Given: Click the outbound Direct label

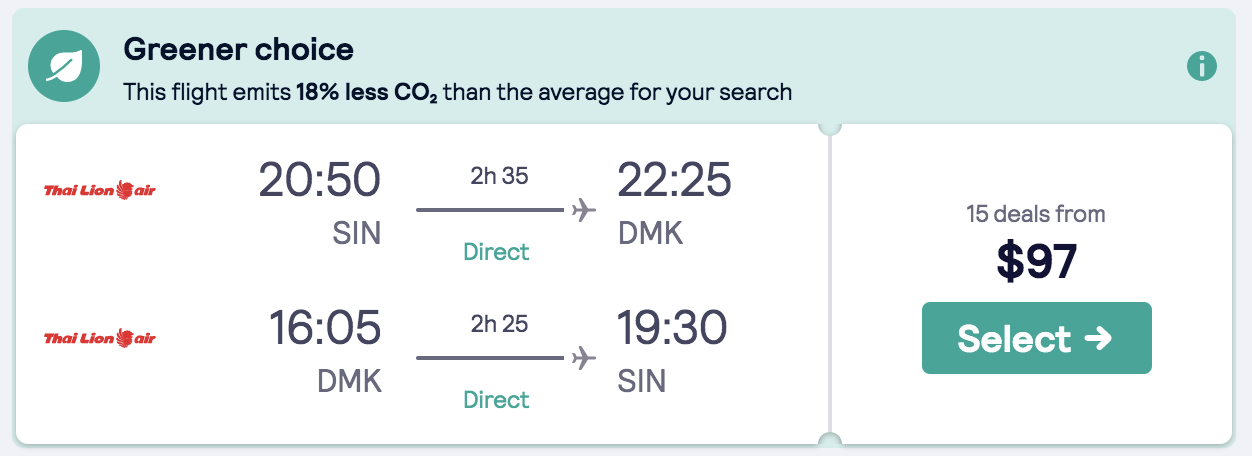Looking at the screenshot, I should coord(496,251).
